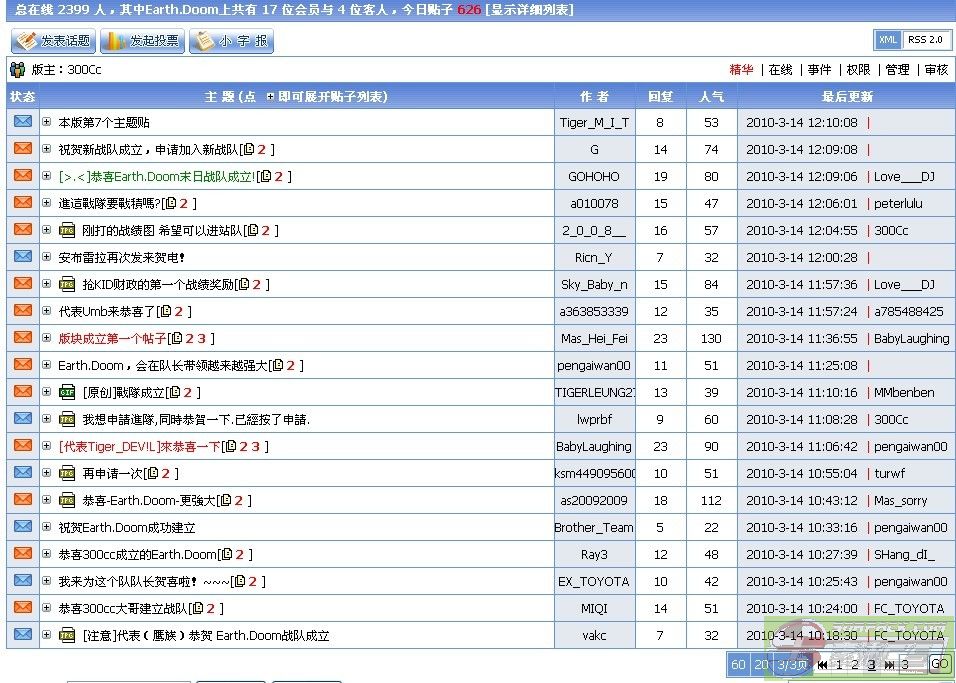Open the 小字报 bulletin button
Viewport: 956px width, 683px height.
pos(231,41)
